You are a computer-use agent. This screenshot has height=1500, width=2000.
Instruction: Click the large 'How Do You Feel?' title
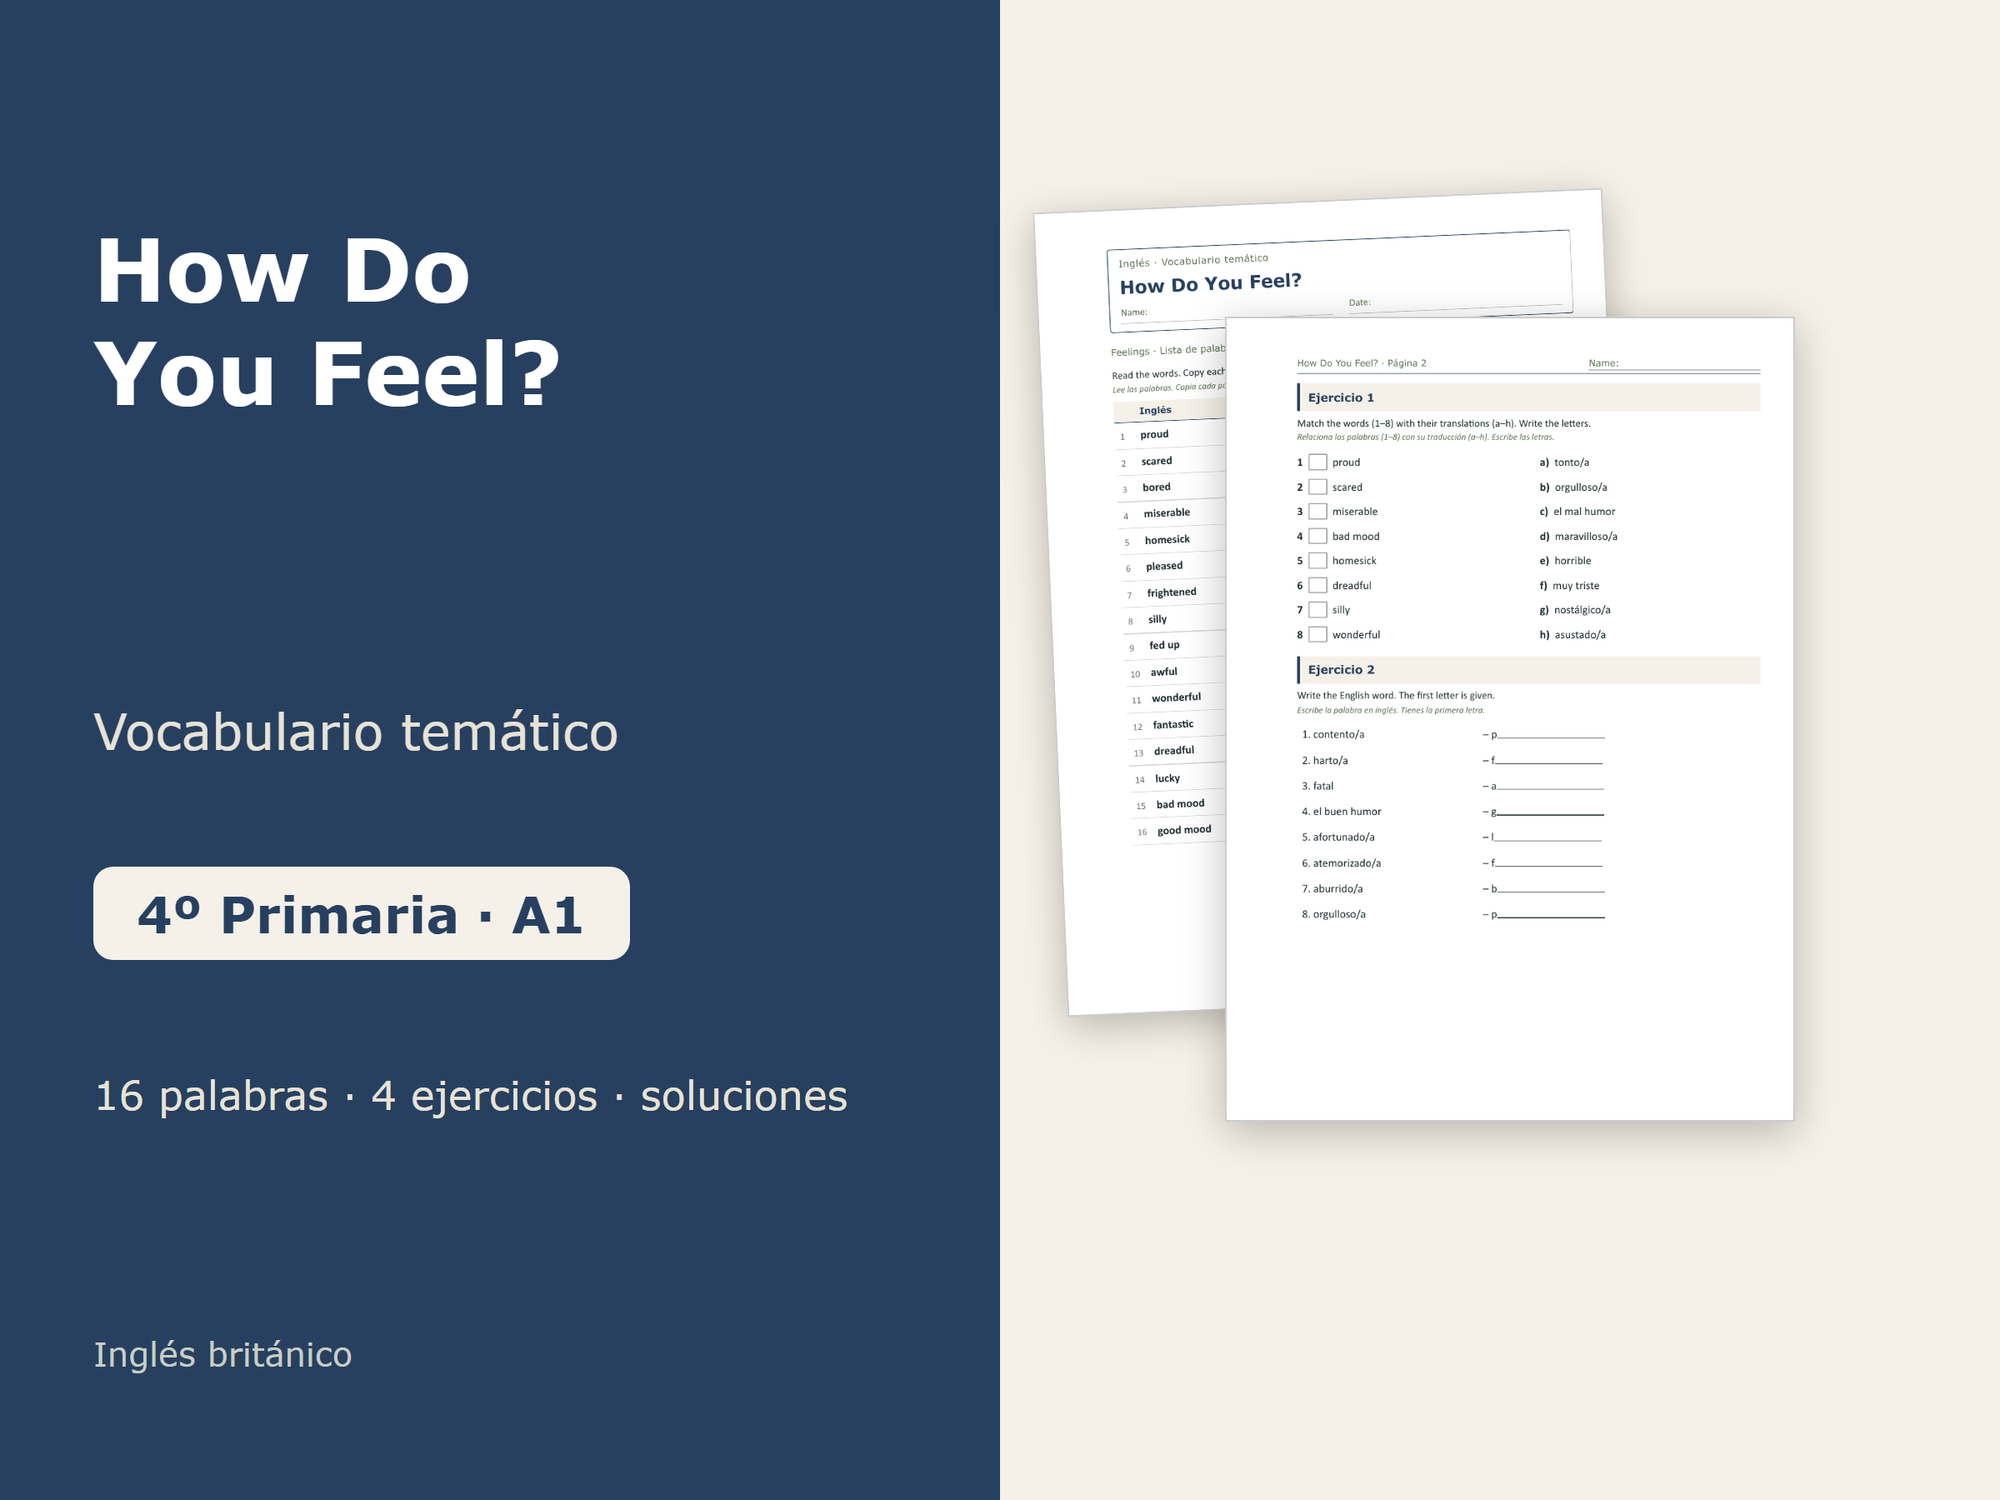[327, 322]
